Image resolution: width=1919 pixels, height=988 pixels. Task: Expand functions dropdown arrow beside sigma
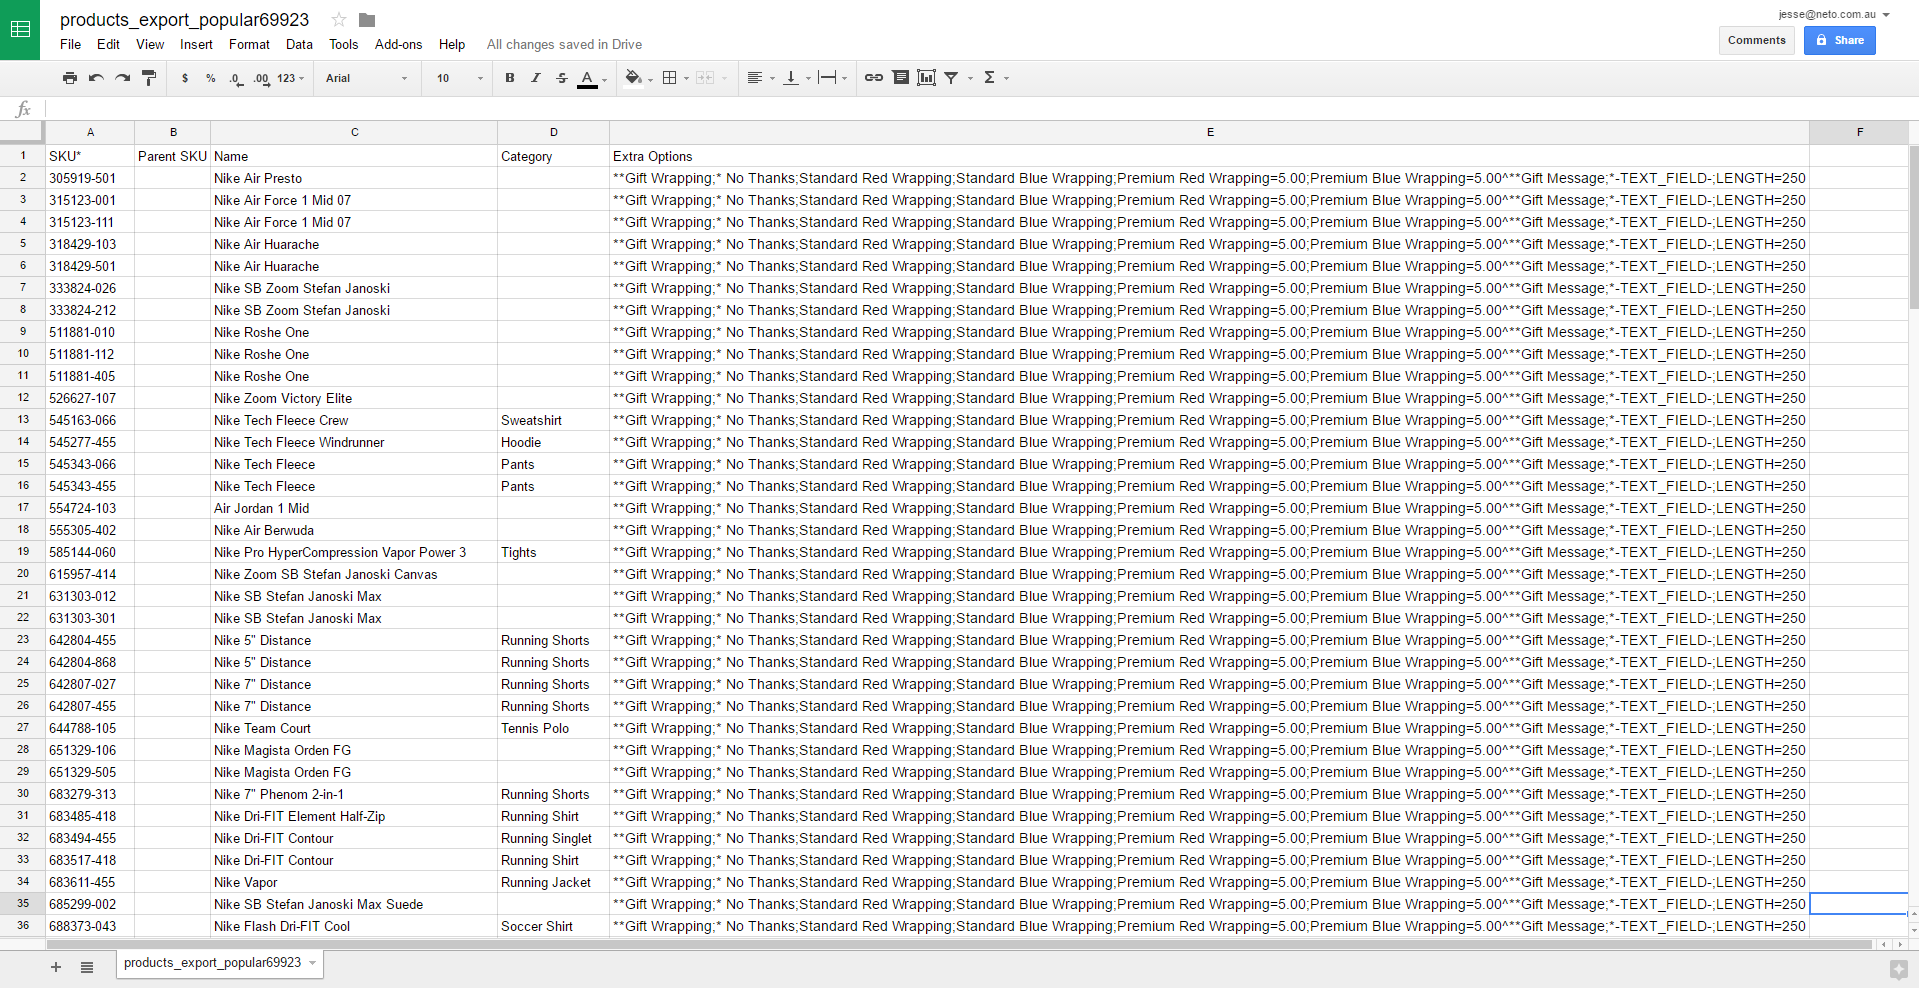tap(1007, 78)
